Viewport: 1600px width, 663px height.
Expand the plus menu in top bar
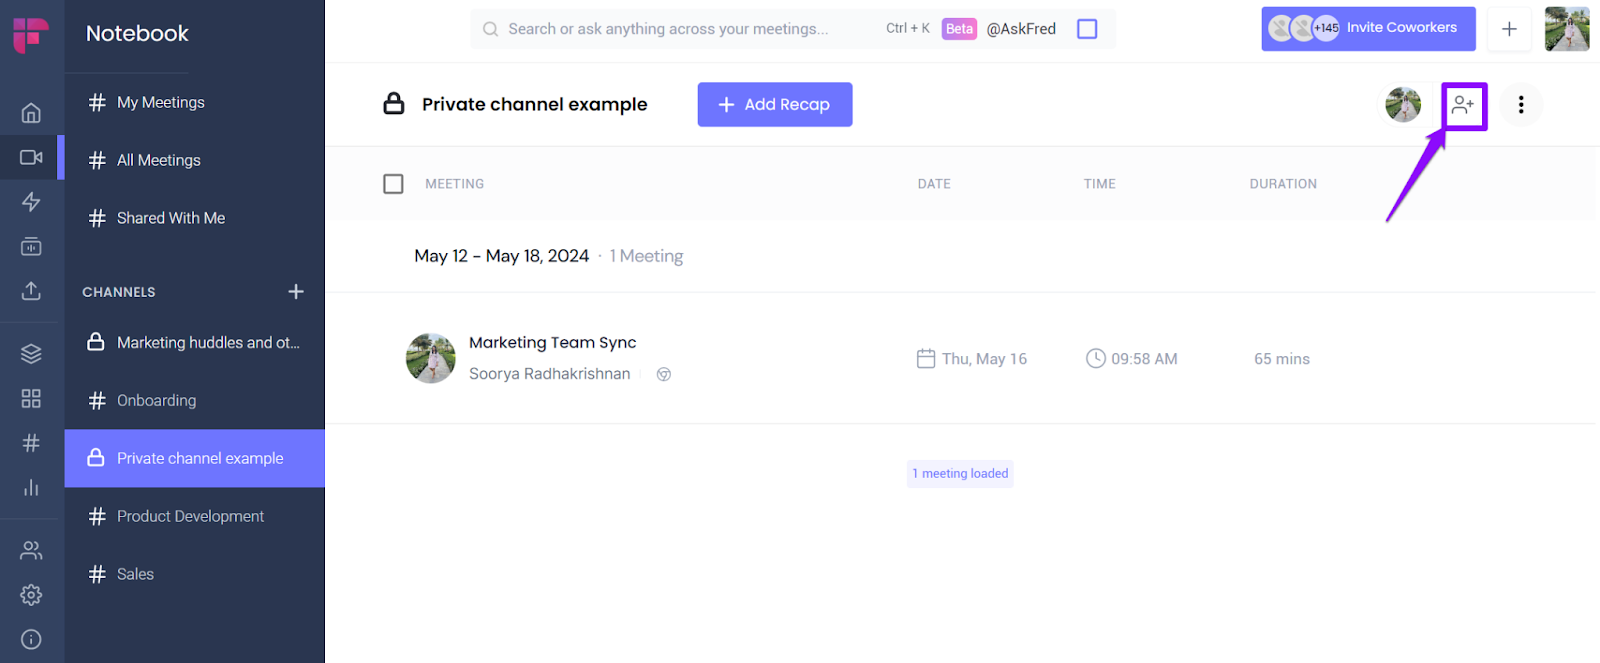pos(1509,29)
